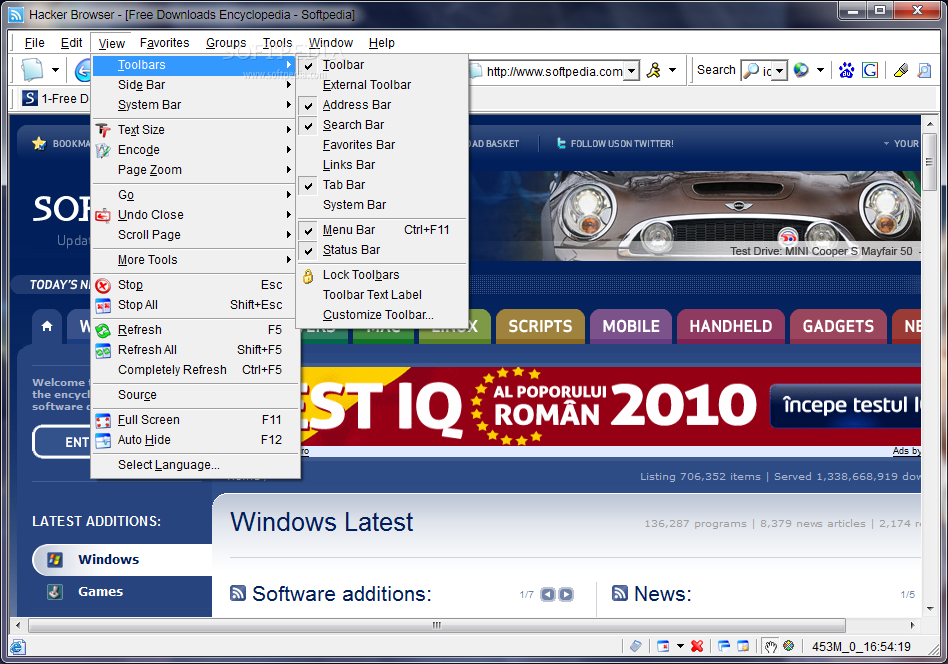Click the bookmark star icon on the page
948x664 pixels.
[x=39, y=143]
